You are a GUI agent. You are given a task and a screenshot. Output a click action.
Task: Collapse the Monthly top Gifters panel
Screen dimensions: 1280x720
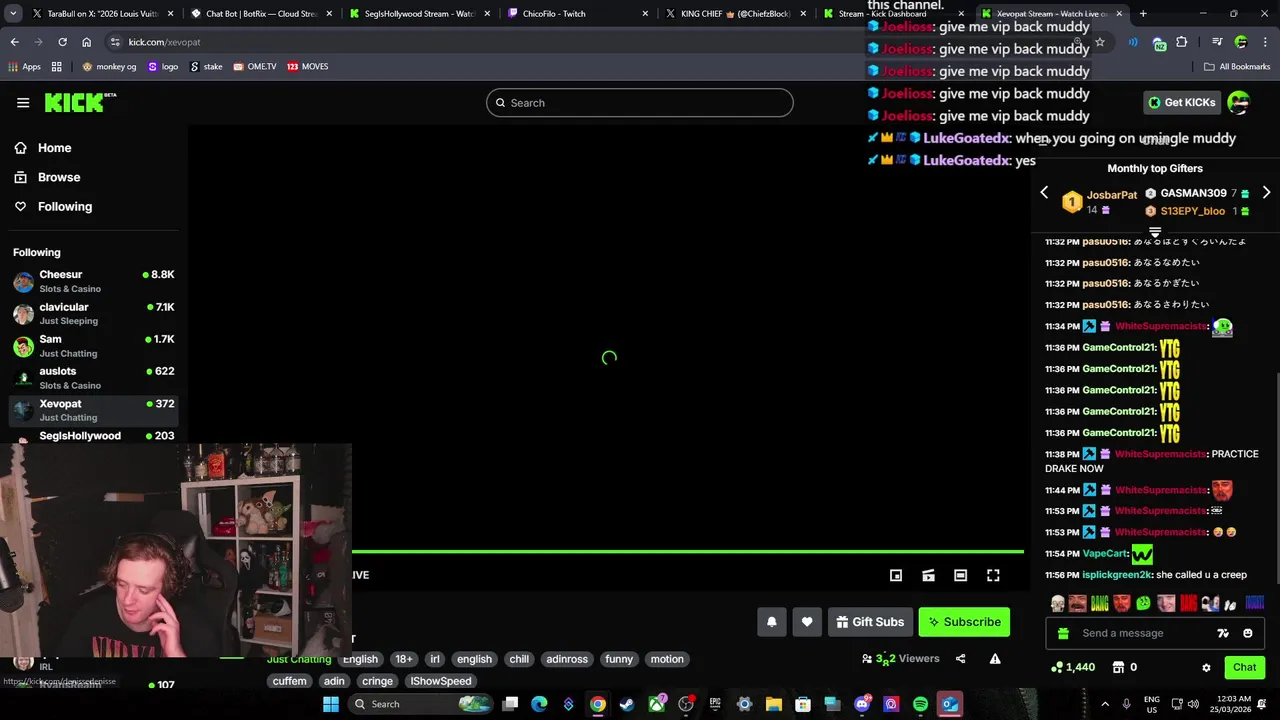(1155, 232)
